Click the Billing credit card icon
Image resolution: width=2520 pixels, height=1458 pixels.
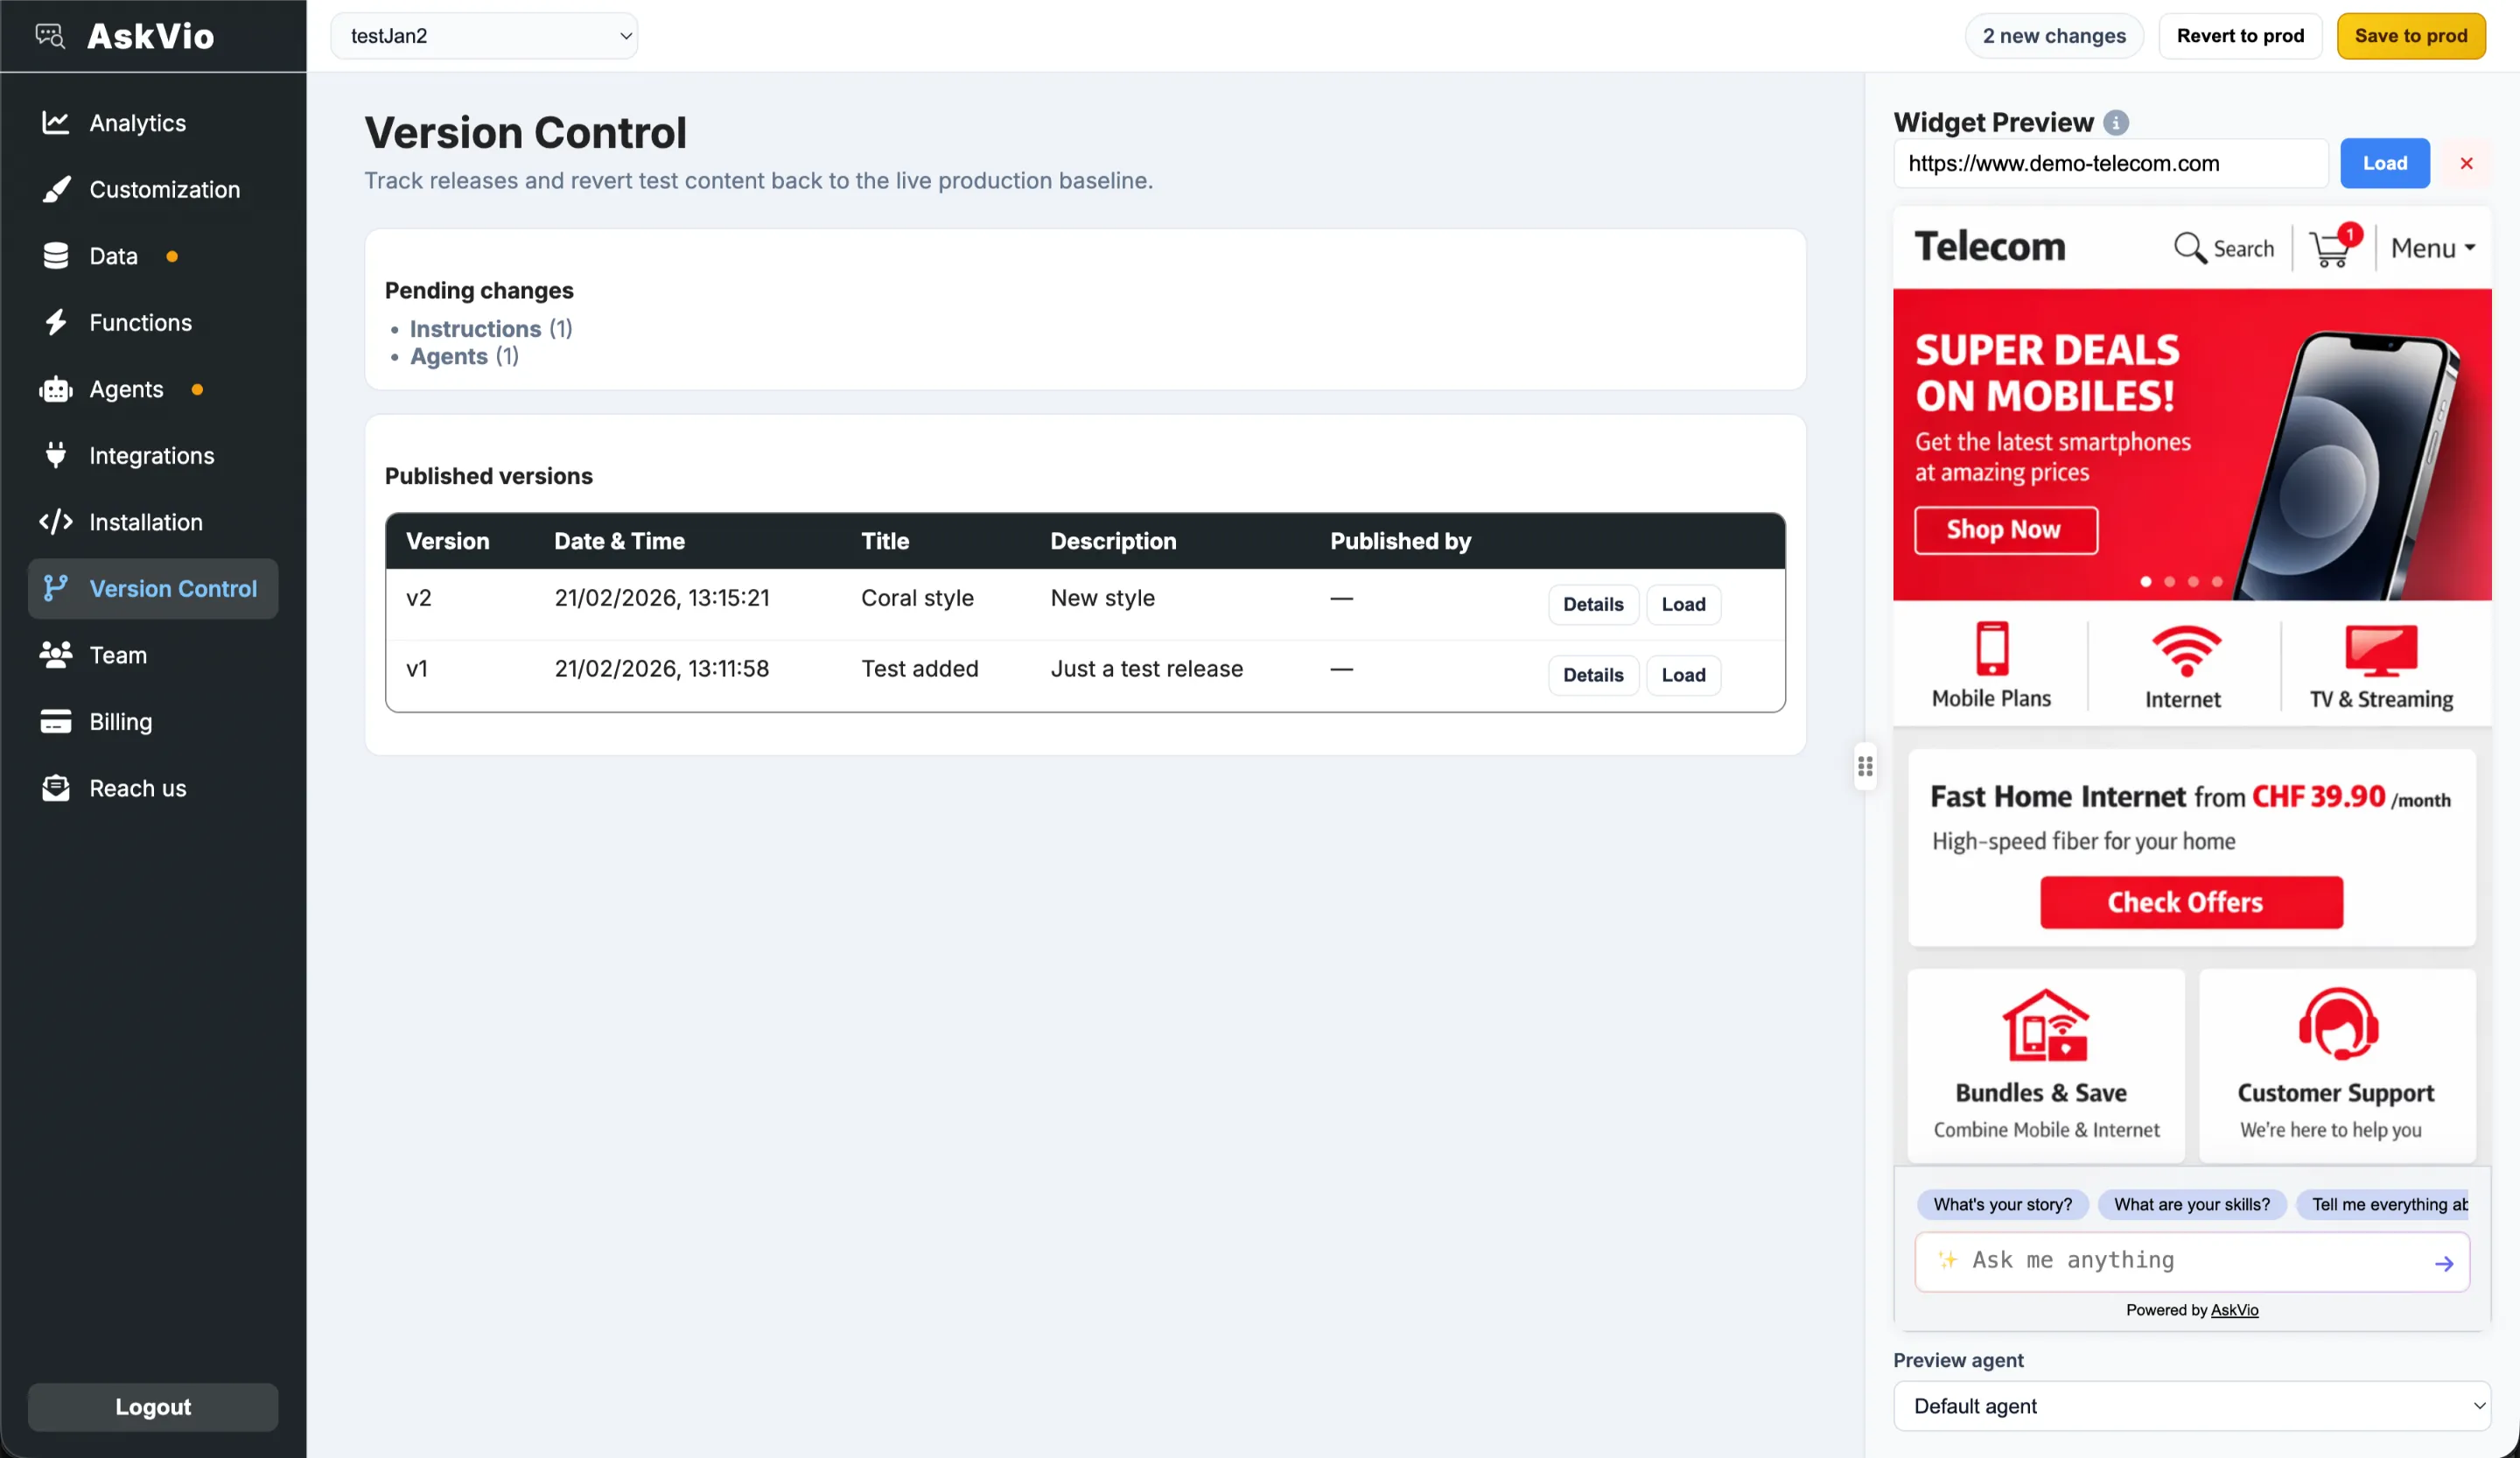(x=56, y=721)
